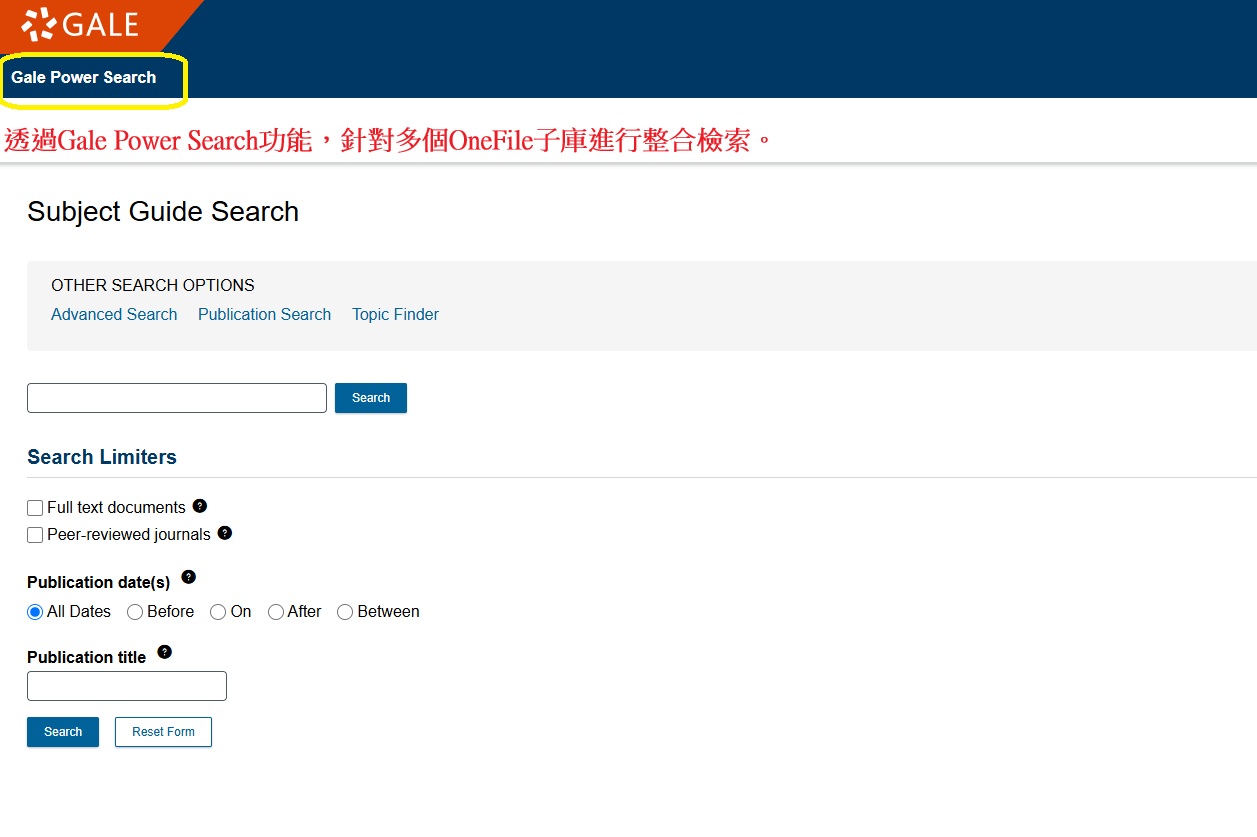Select the On date option
The width and height of the screenshot is (1257, 837).
click(x=218, y=612)
